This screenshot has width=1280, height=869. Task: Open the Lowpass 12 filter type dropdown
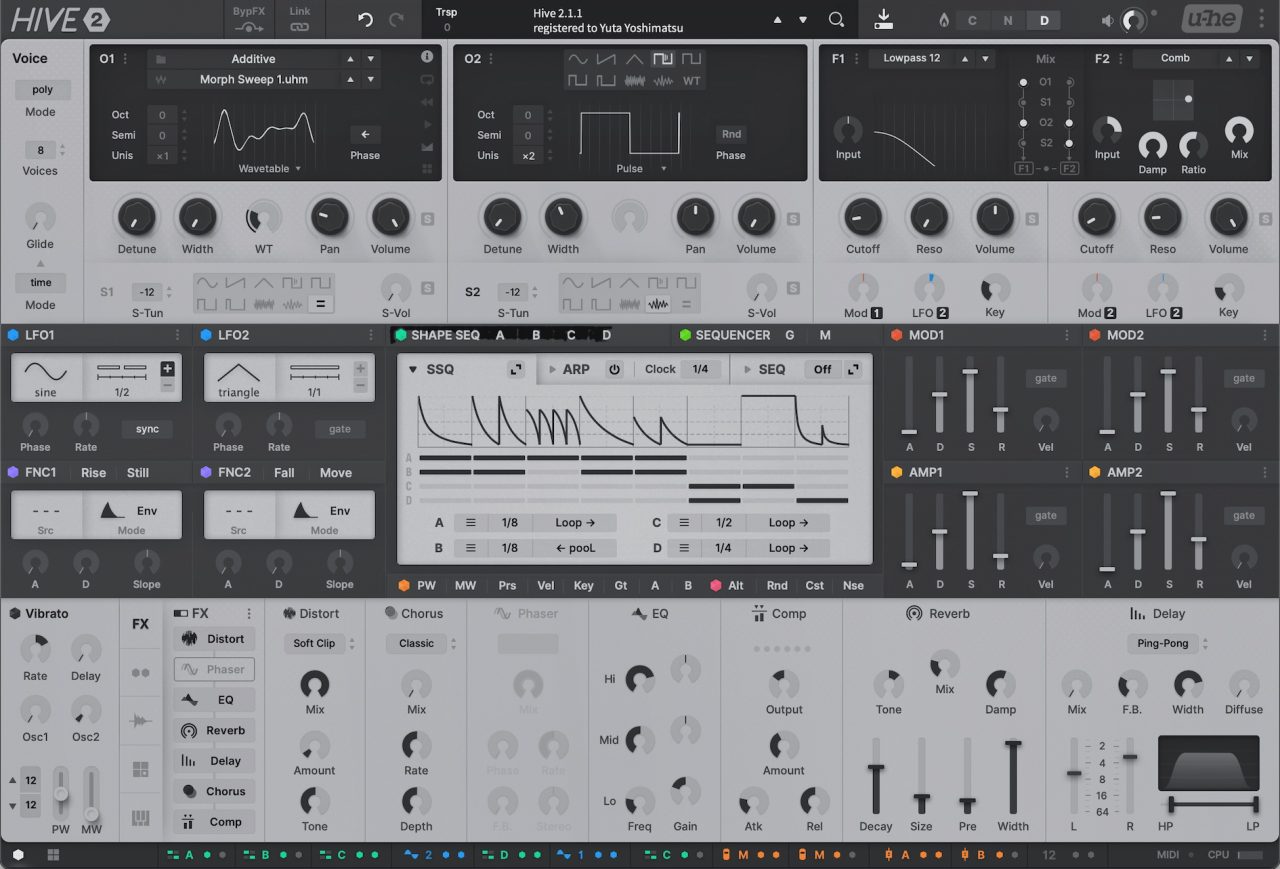click(x=911, y=59)
